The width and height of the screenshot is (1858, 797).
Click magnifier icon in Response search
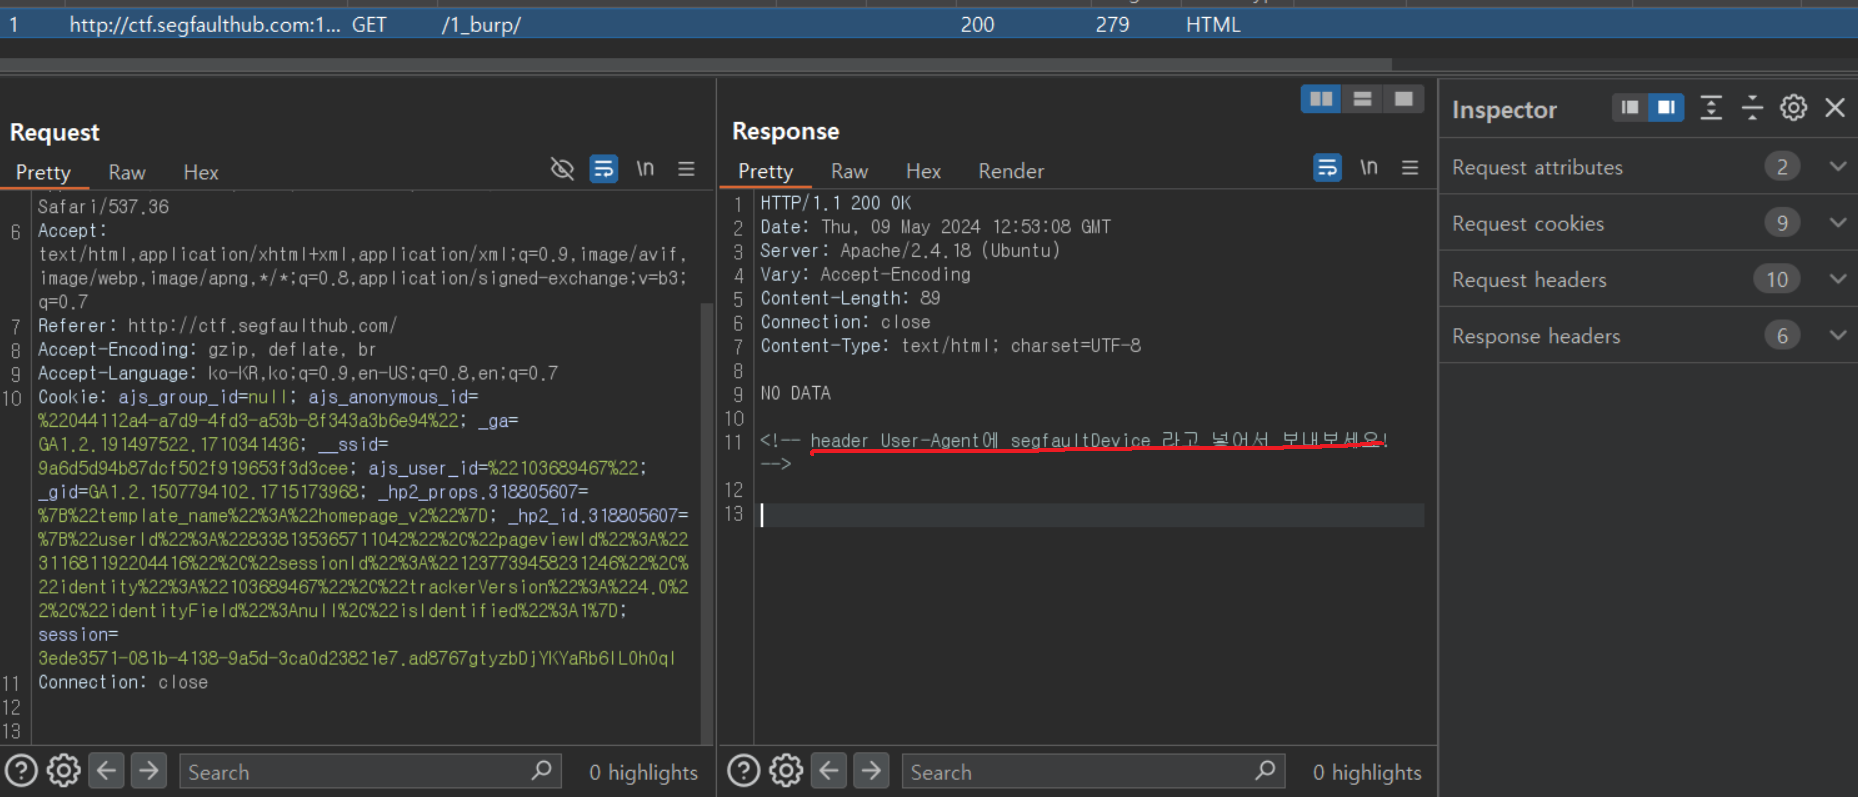(1264, 771)
